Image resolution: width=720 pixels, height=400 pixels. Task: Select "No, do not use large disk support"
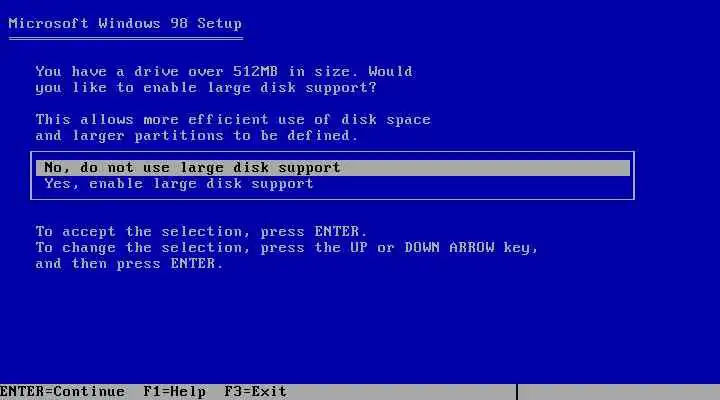(x=192, y=168)
